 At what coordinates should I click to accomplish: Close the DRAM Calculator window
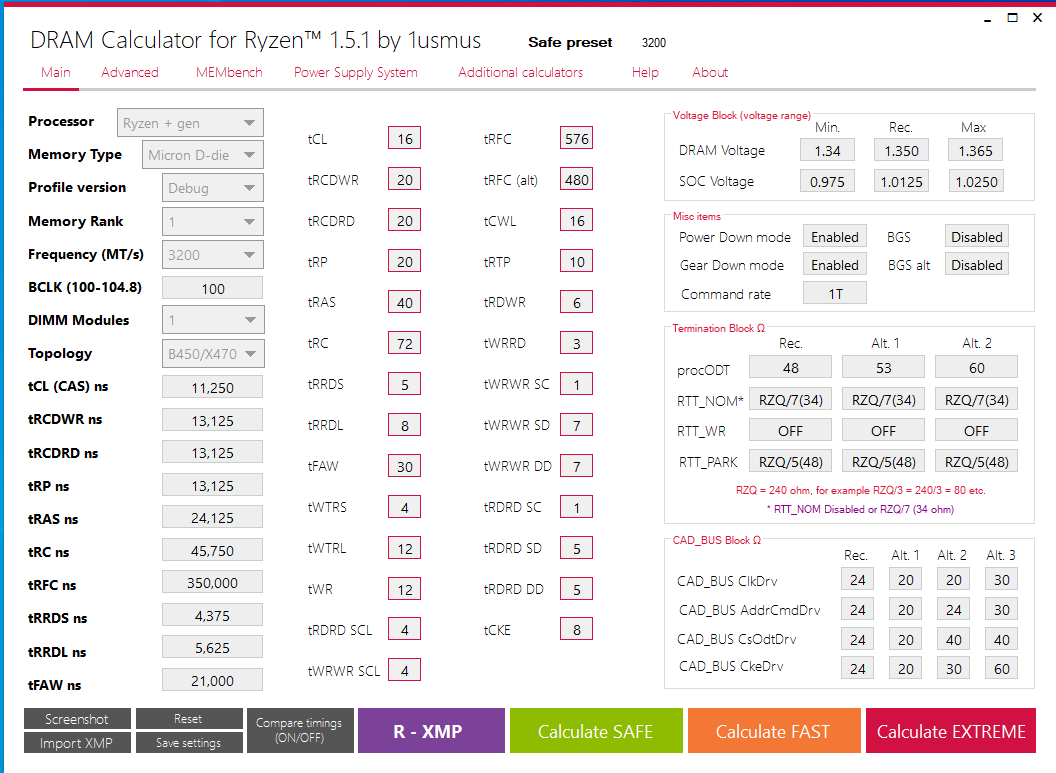point(1037,17)
